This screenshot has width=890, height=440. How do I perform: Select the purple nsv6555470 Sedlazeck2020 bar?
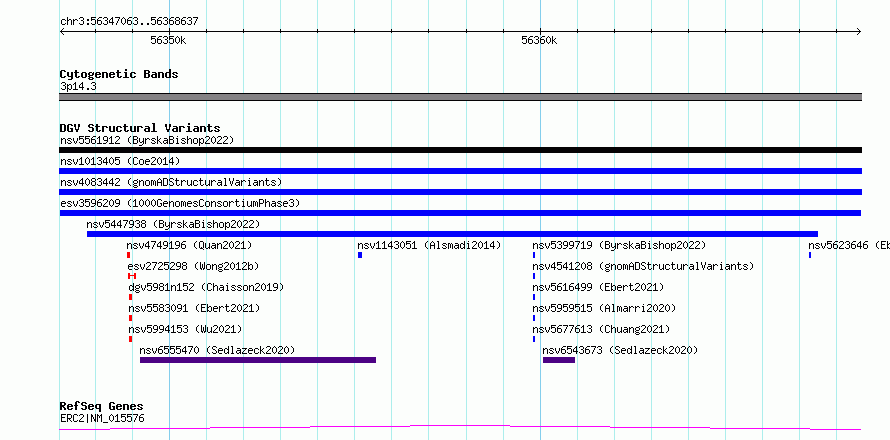click(258, 360)
